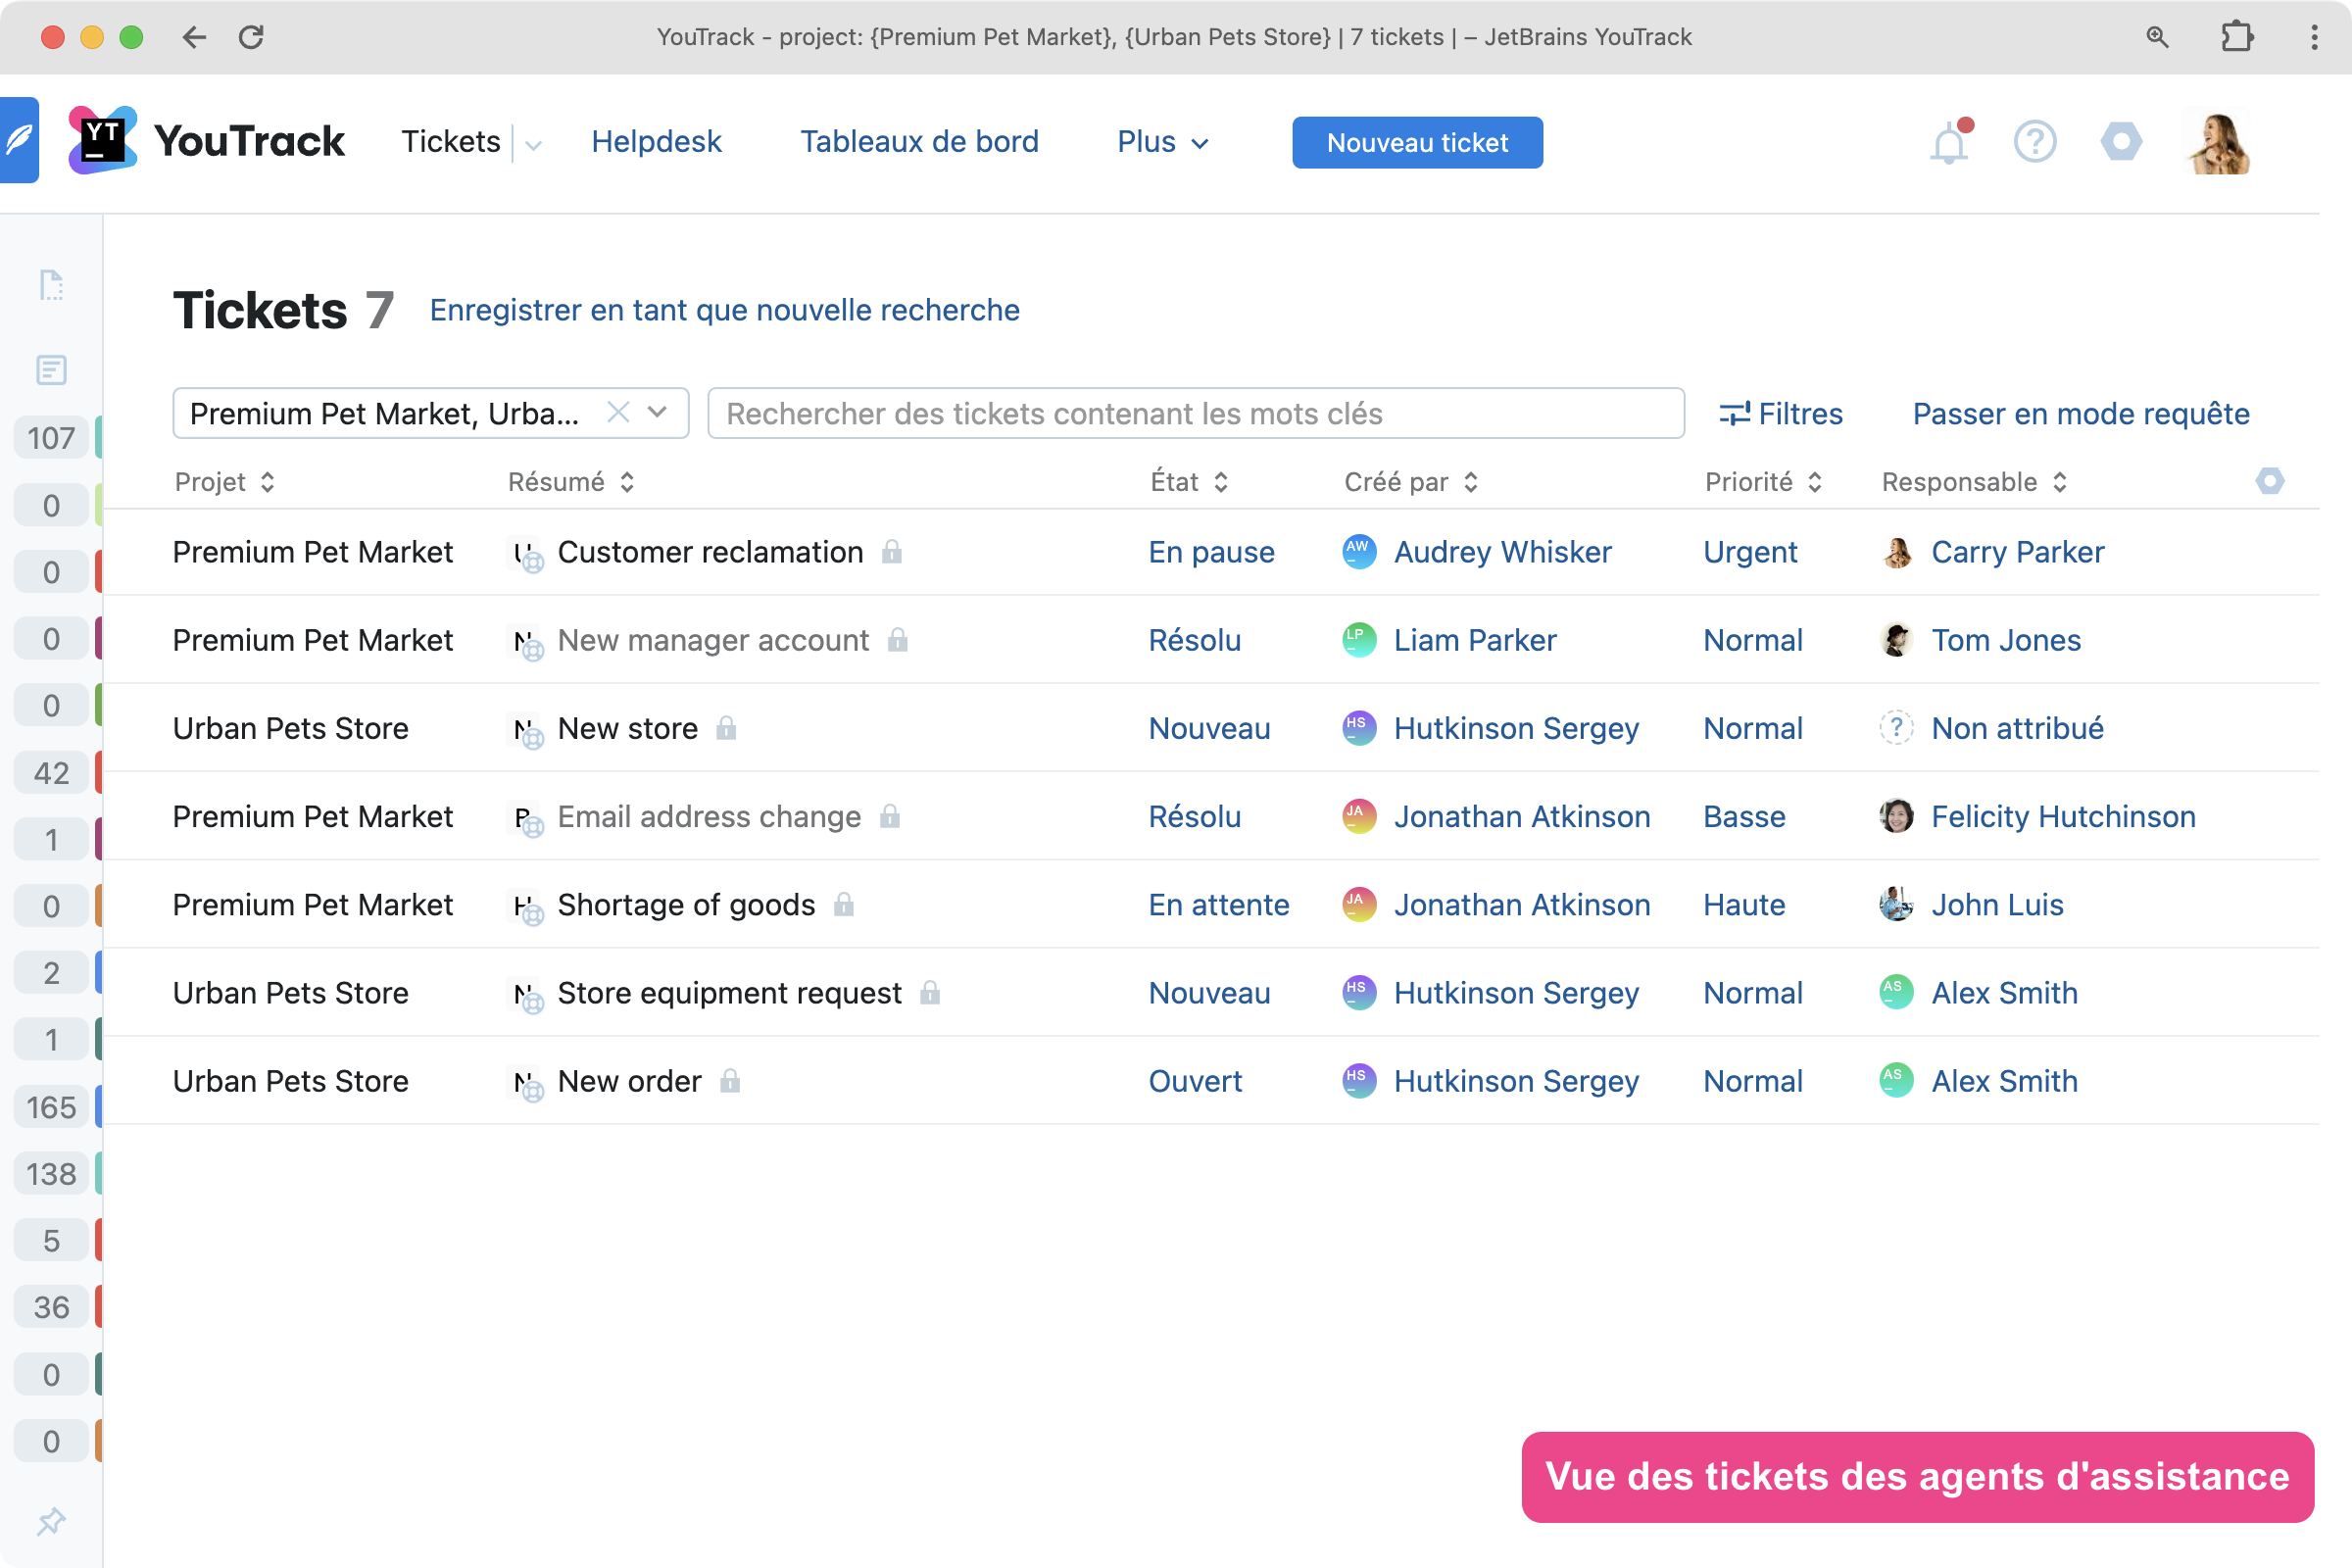Open the notifications bell
This screenshot has height=1568, width=2352.
tap(1948, 143)
